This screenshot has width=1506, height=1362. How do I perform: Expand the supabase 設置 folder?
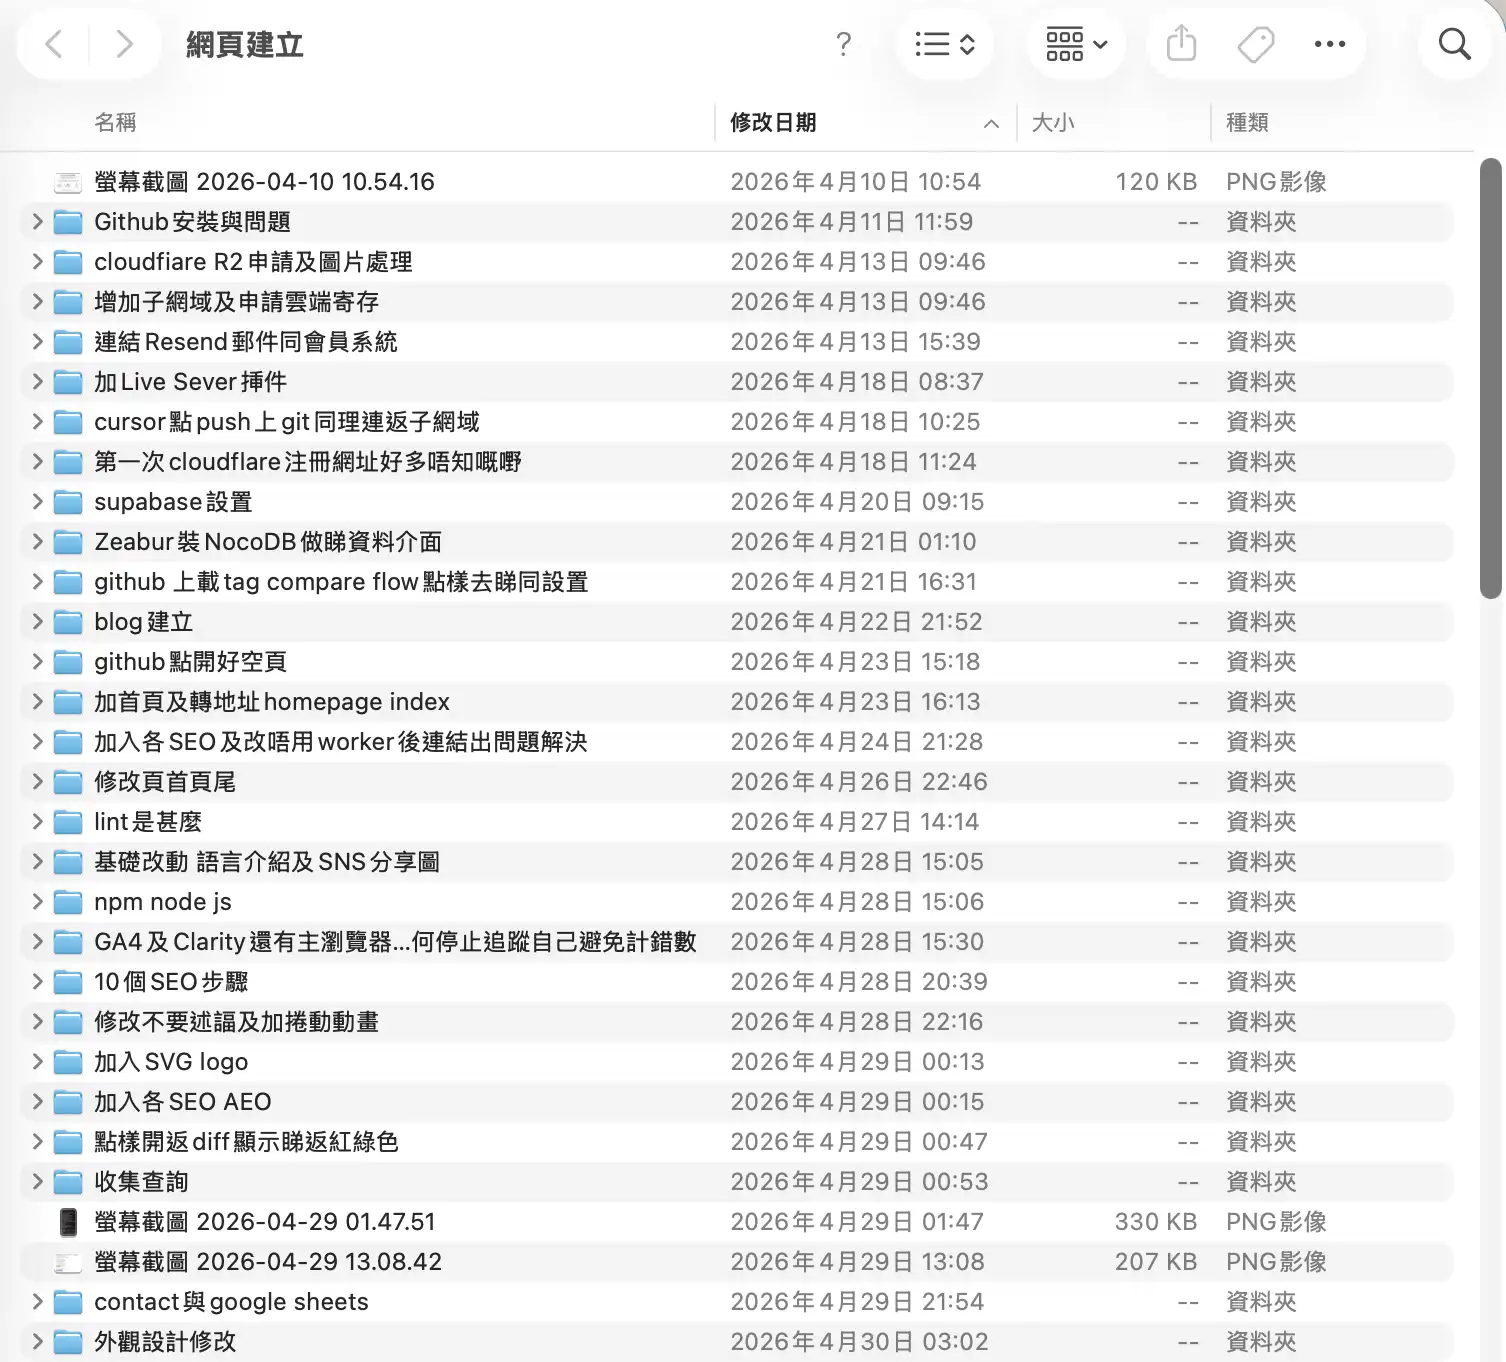pos(37,501)
